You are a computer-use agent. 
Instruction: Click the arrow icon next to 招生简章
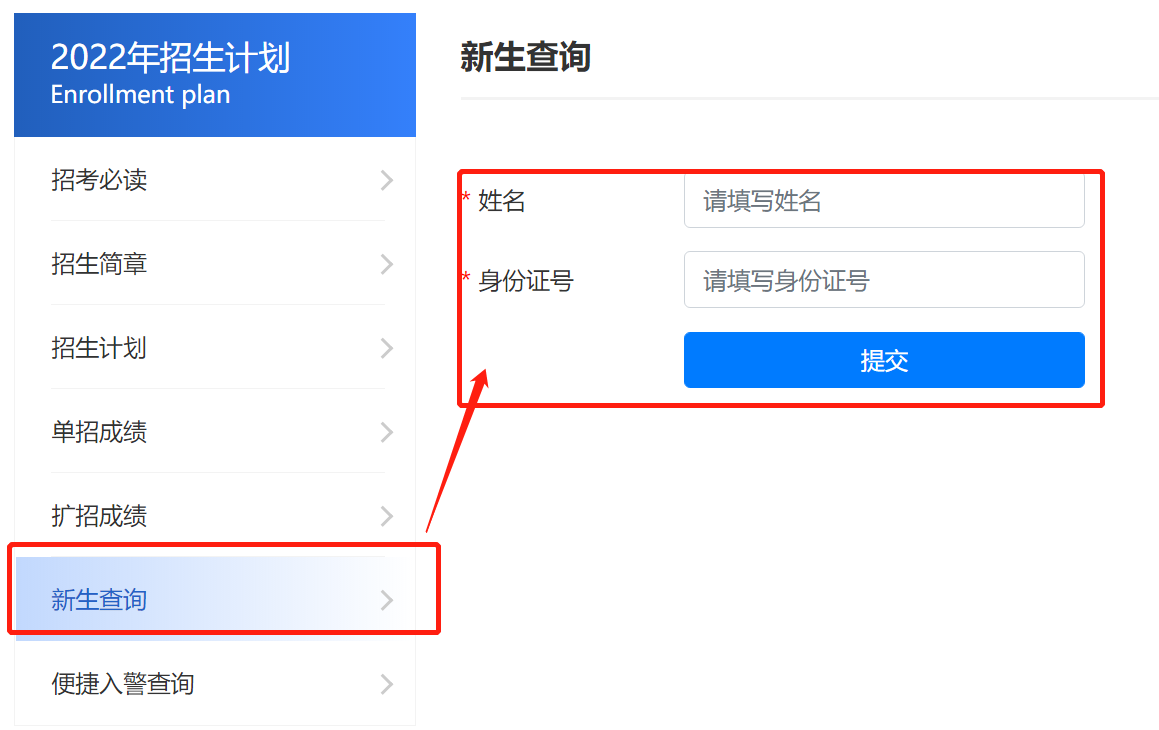387,264
